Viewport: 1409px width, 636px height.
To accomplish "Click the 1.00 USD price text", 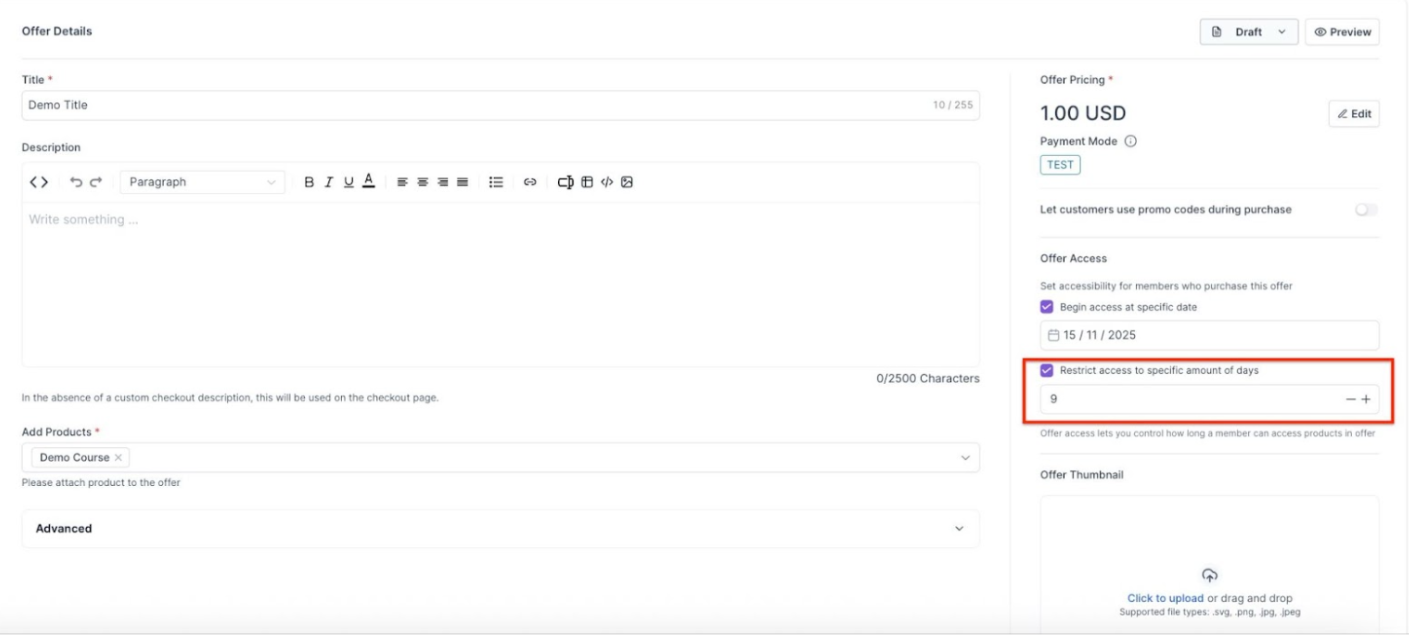I will coord(1083,114).
